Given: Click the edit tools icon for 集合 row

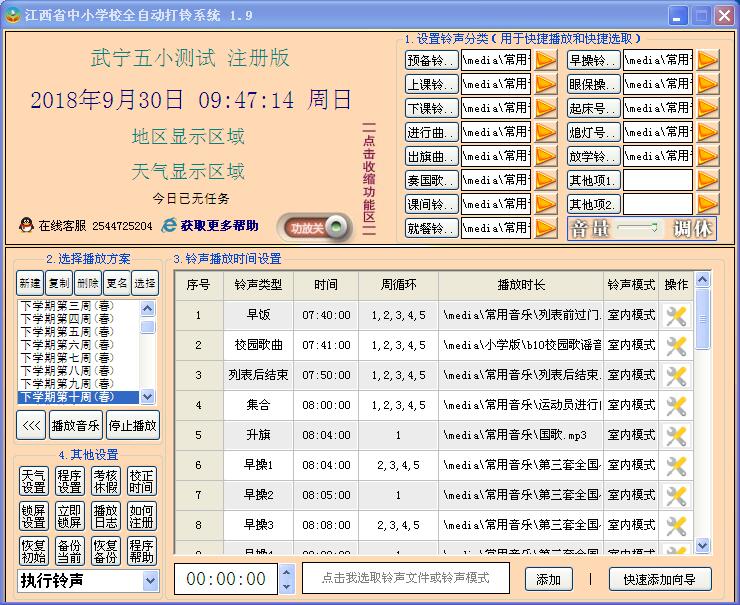Looking at the screenshot, I should point(677,406).
